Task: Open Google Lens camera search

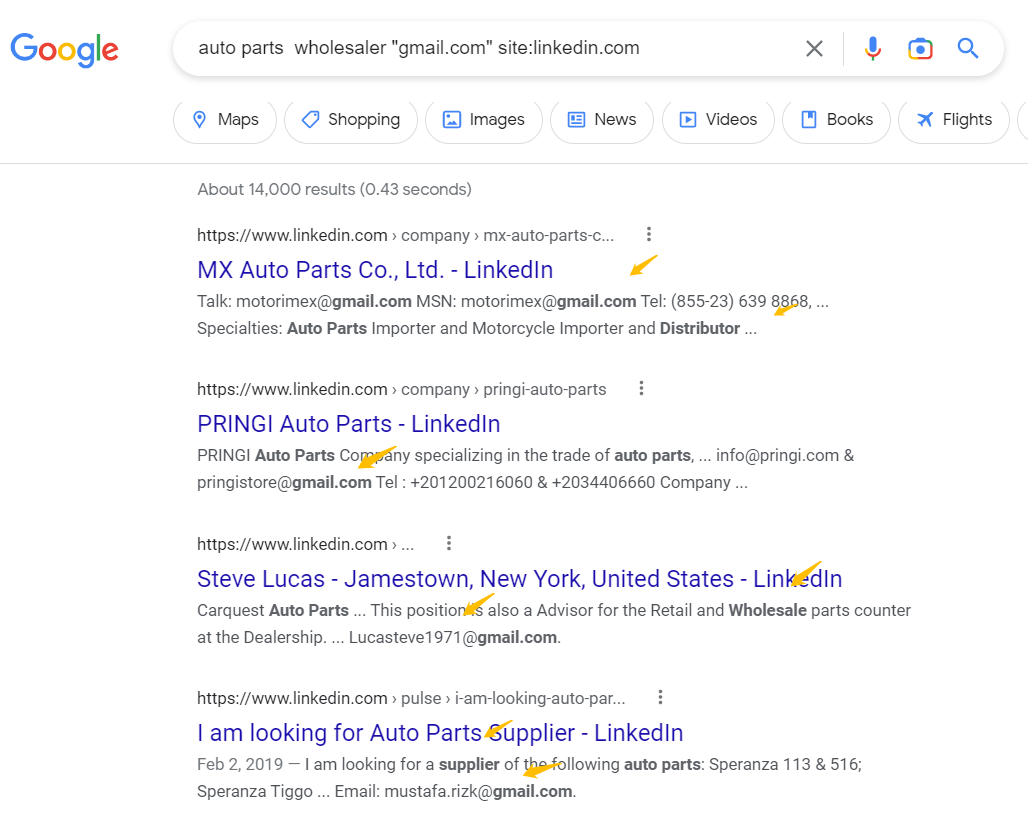Action: [x=920, y=48]
